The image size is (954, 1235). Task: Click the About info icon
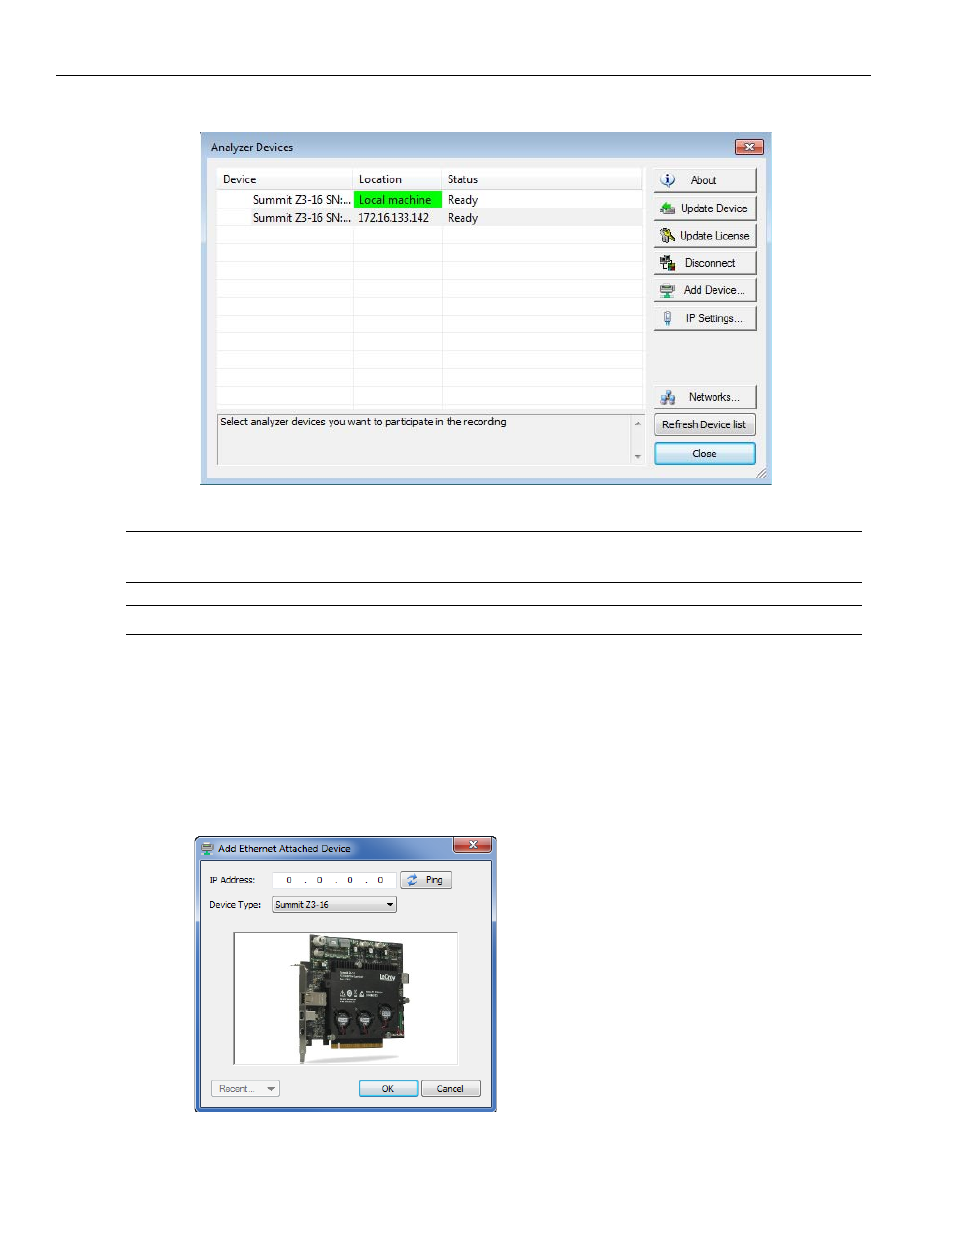coord(668,181)
